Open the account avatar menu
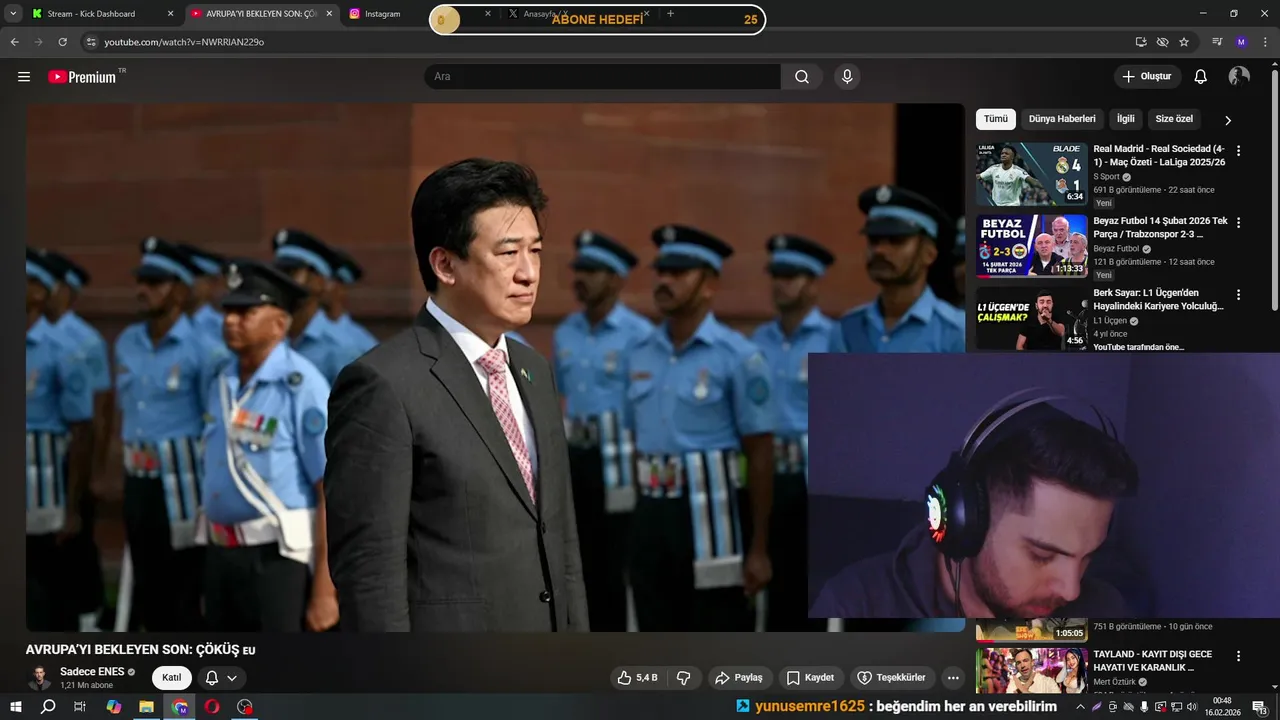 point(1239,77)
